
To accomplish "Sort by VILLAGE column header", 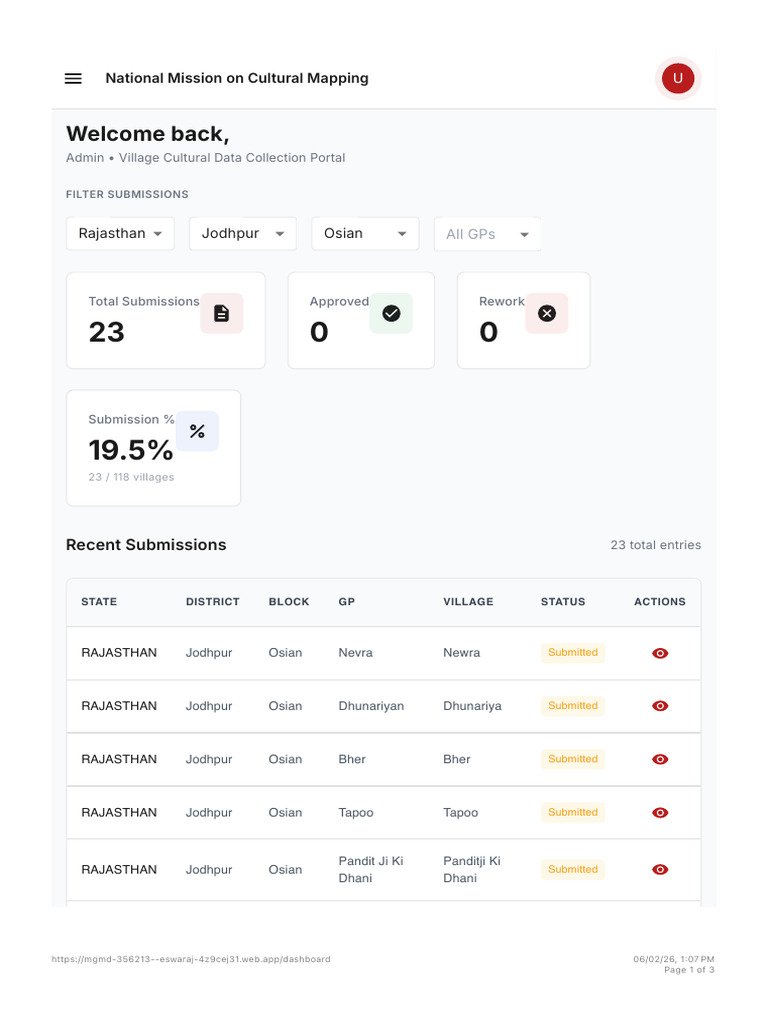I will click(468, 601).
